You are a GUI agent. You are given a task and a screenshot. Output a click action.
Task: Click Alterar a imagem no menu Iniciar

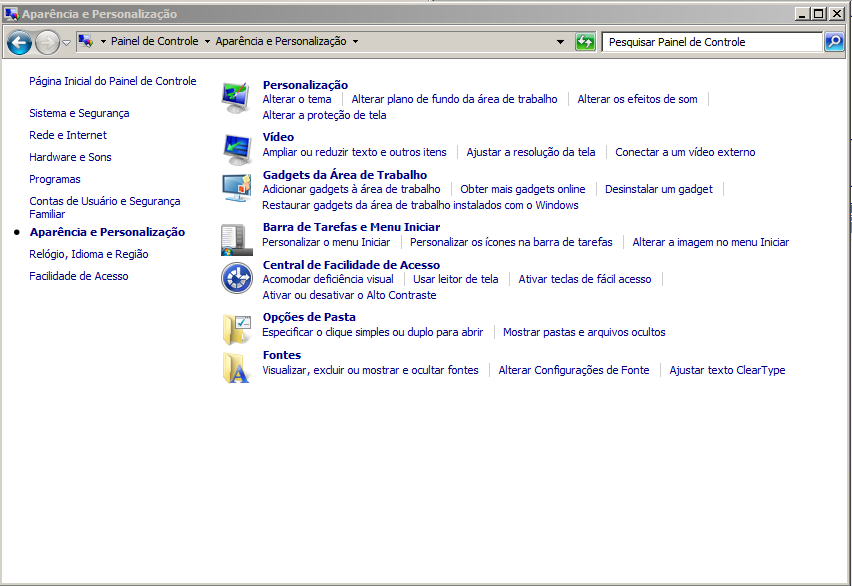(x=711, y=242)
